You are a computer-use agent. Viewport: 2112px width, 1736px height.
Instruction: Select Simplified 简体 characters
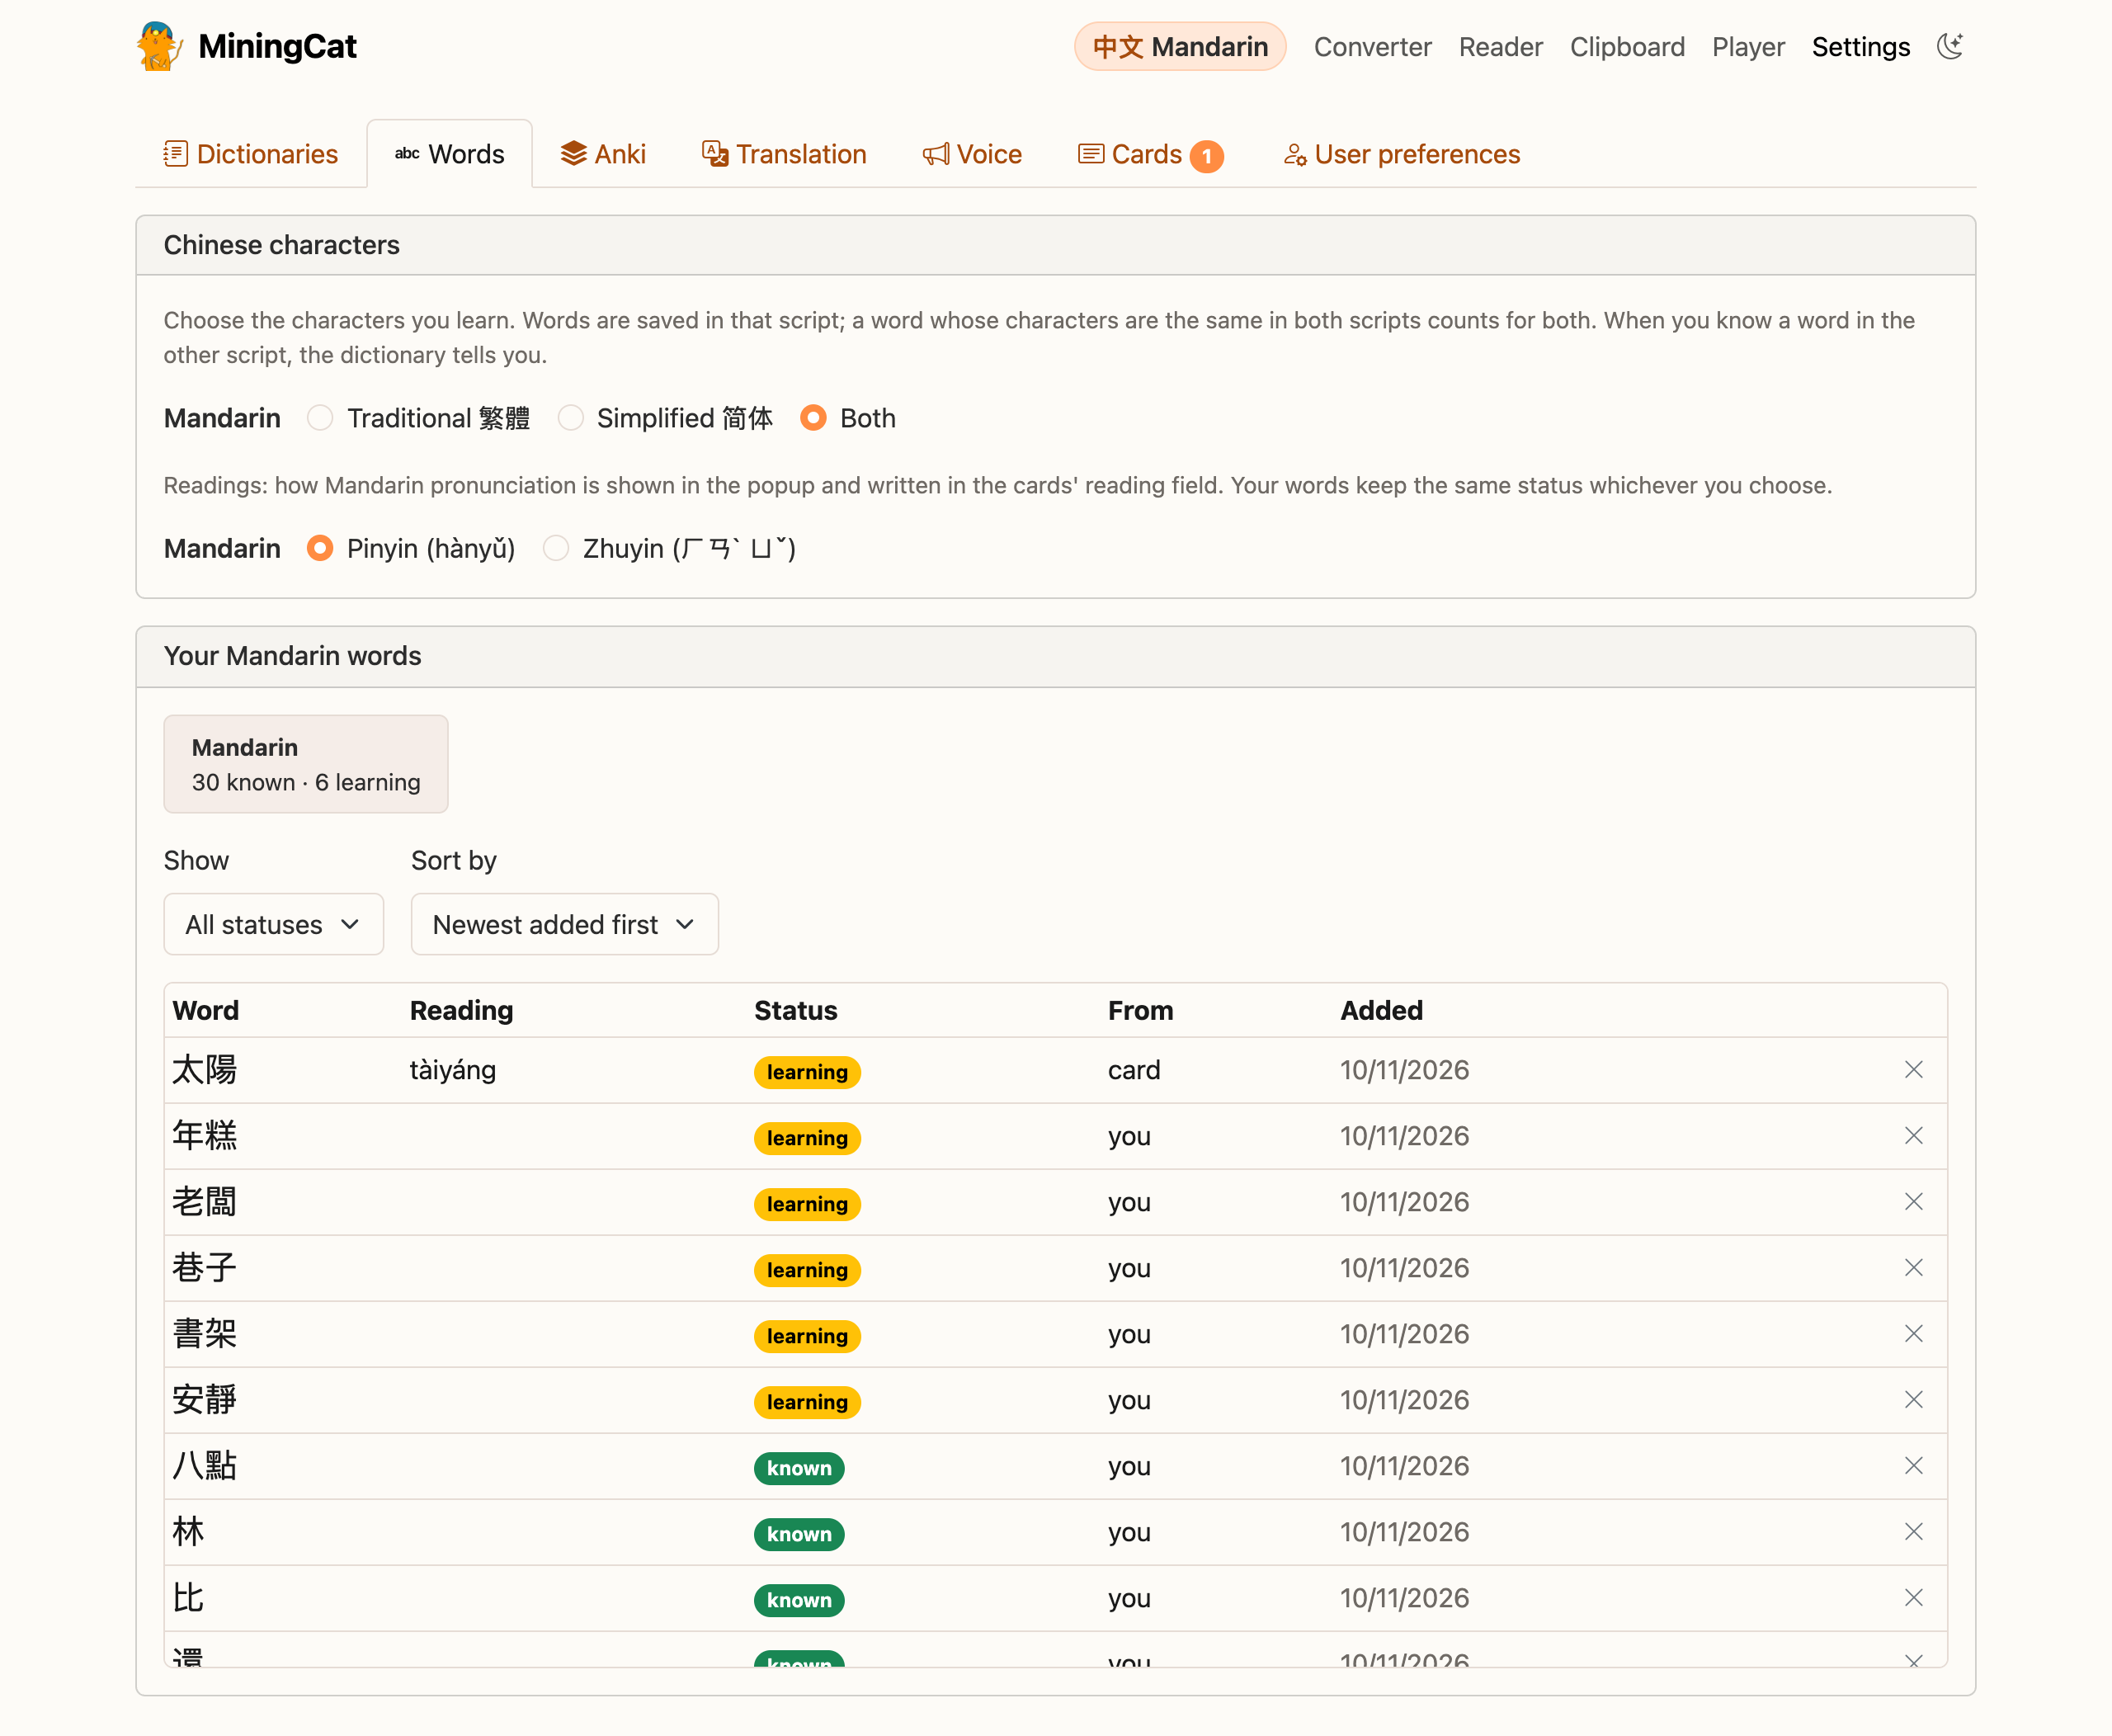(570, 418)
